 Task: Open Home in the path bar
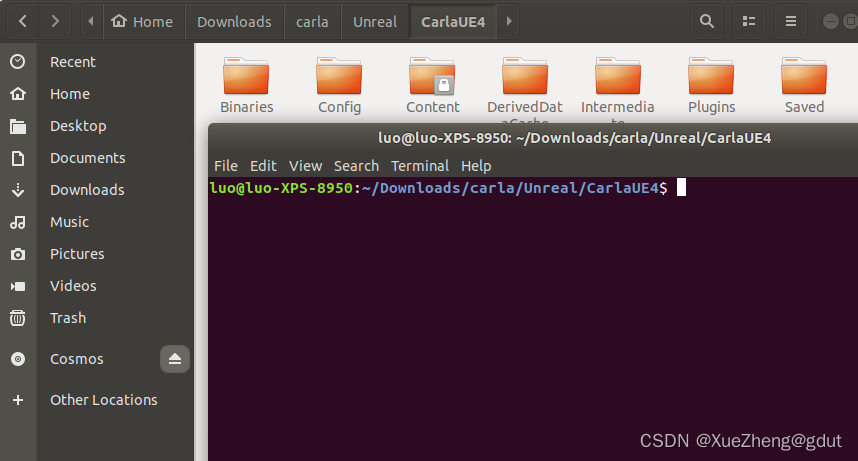tap(142, 21)
